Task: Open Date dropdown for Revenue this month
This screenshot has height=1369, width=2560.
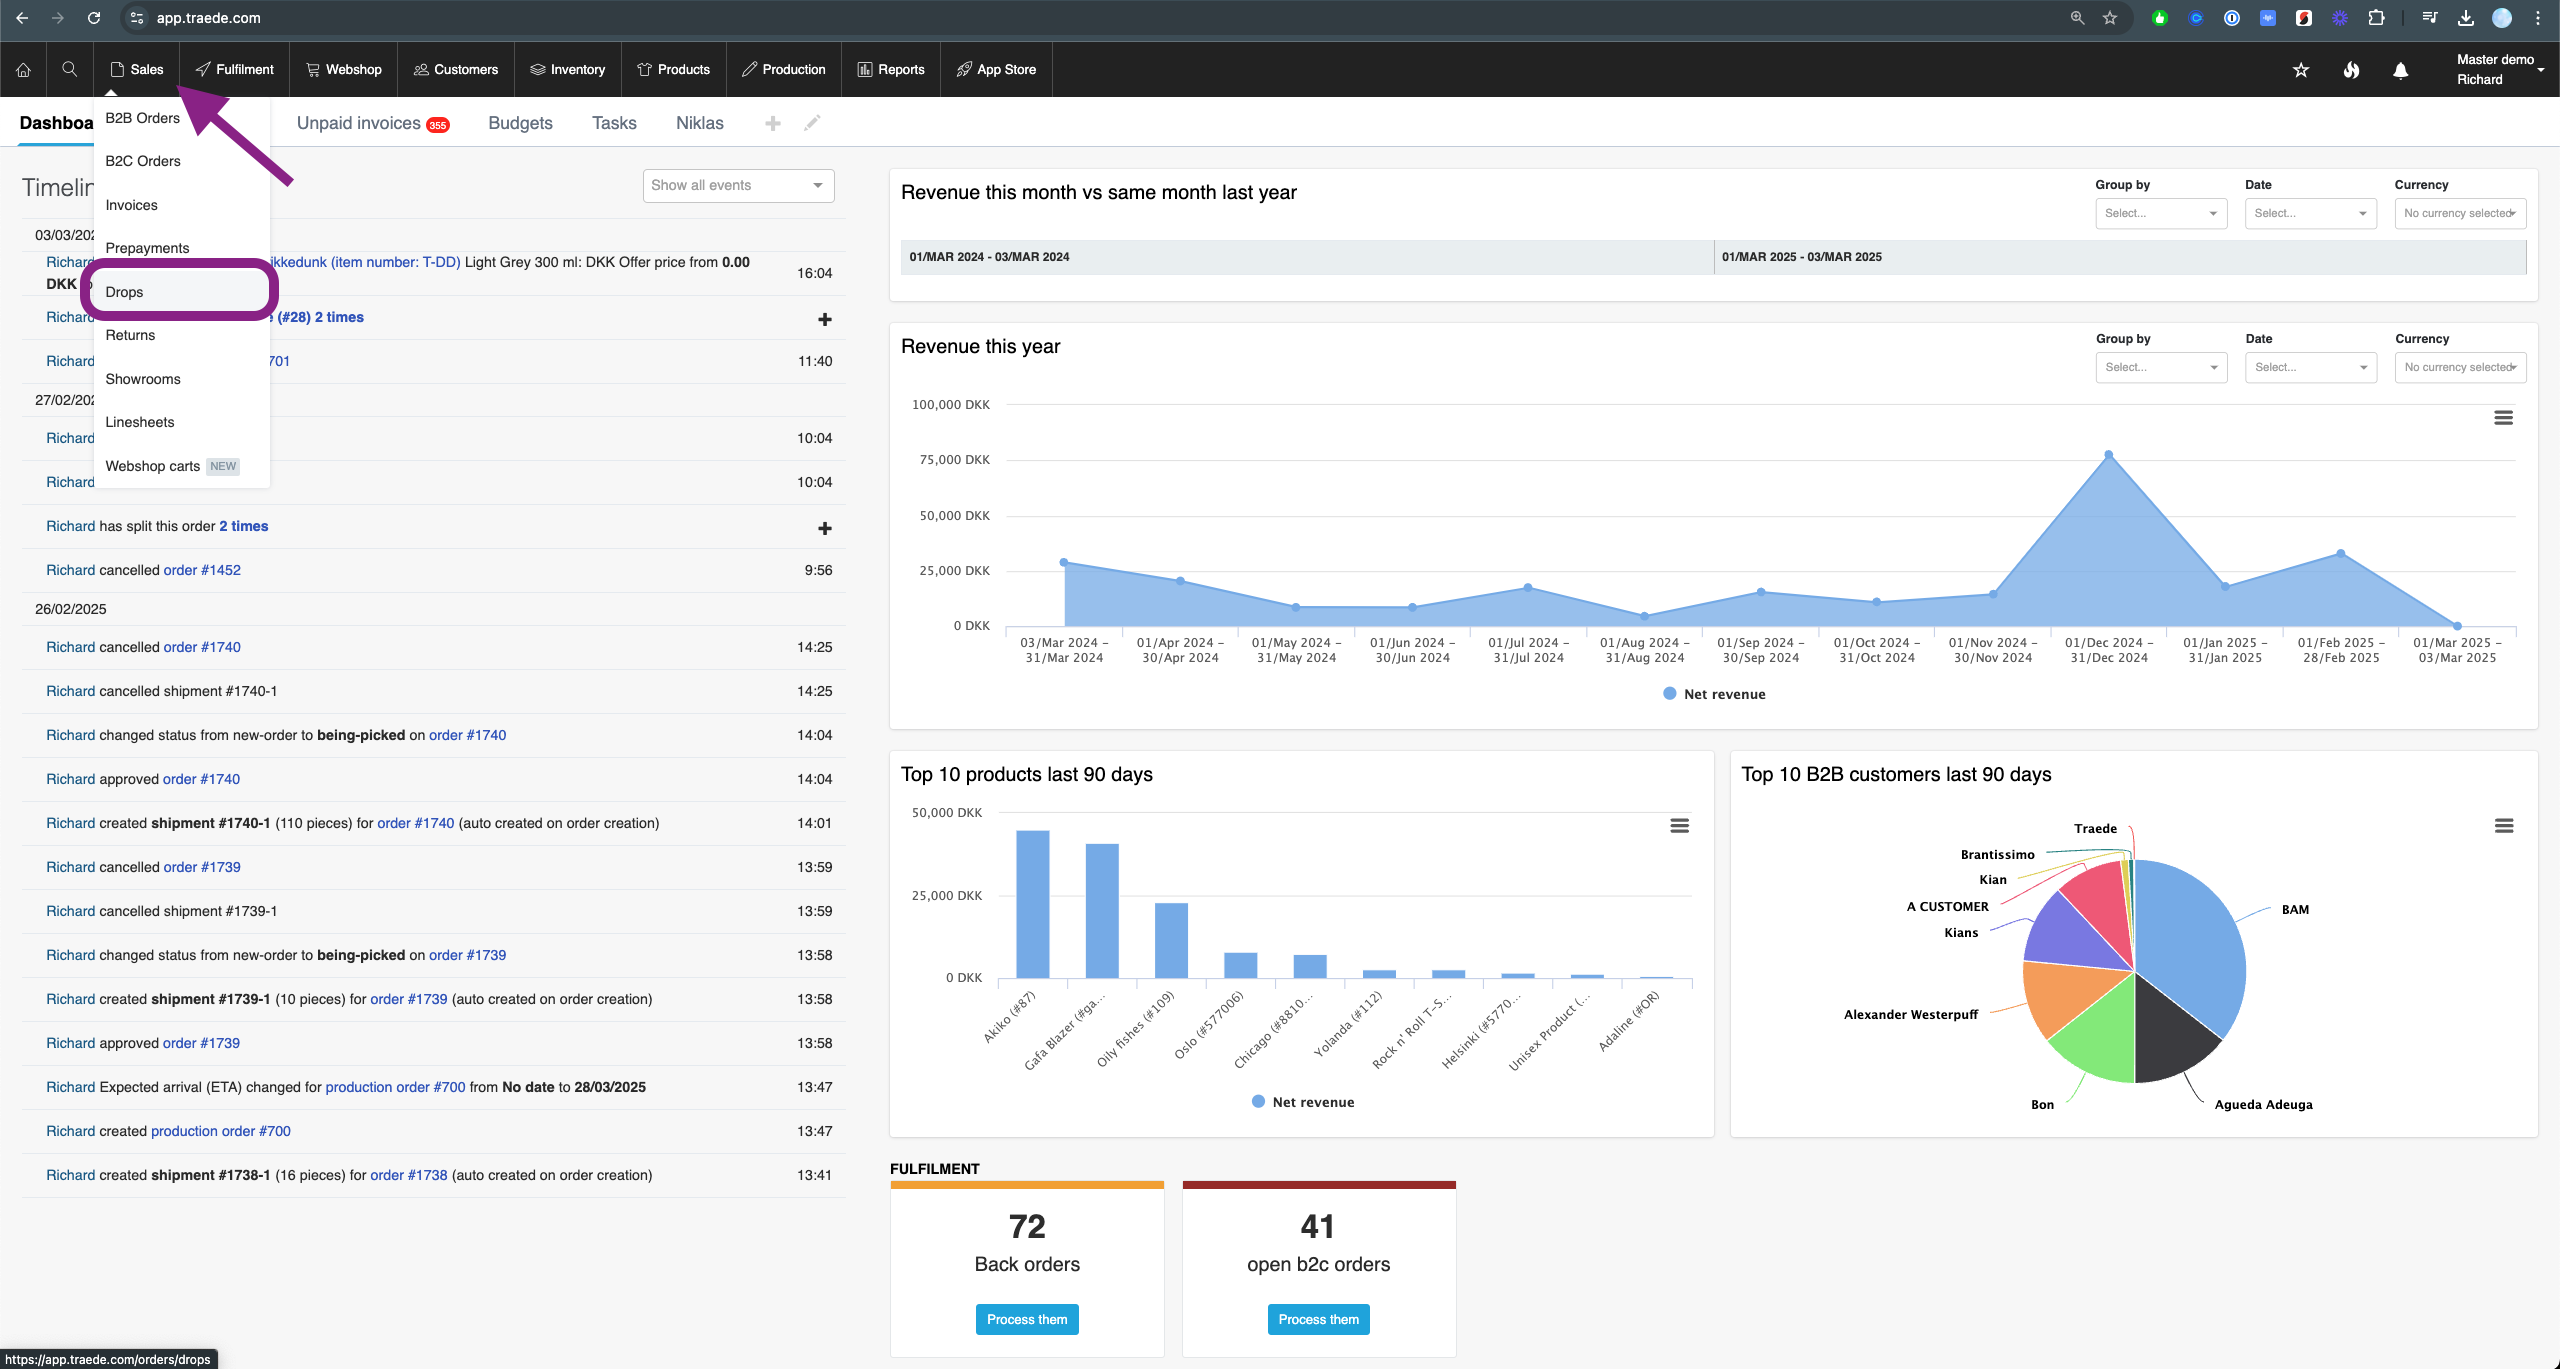Action: tap(2310, 213)
